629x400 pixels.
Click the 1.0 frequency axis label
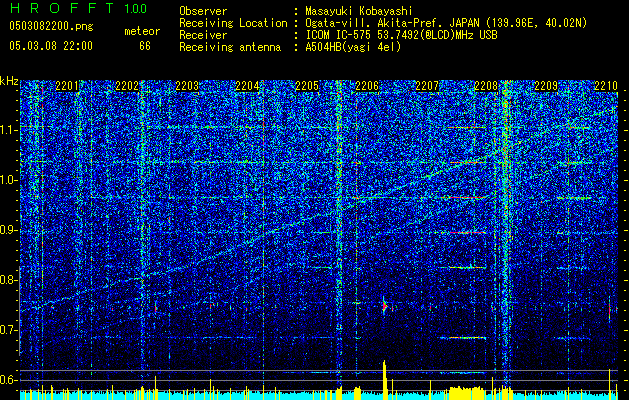click(x=8, y=180)
